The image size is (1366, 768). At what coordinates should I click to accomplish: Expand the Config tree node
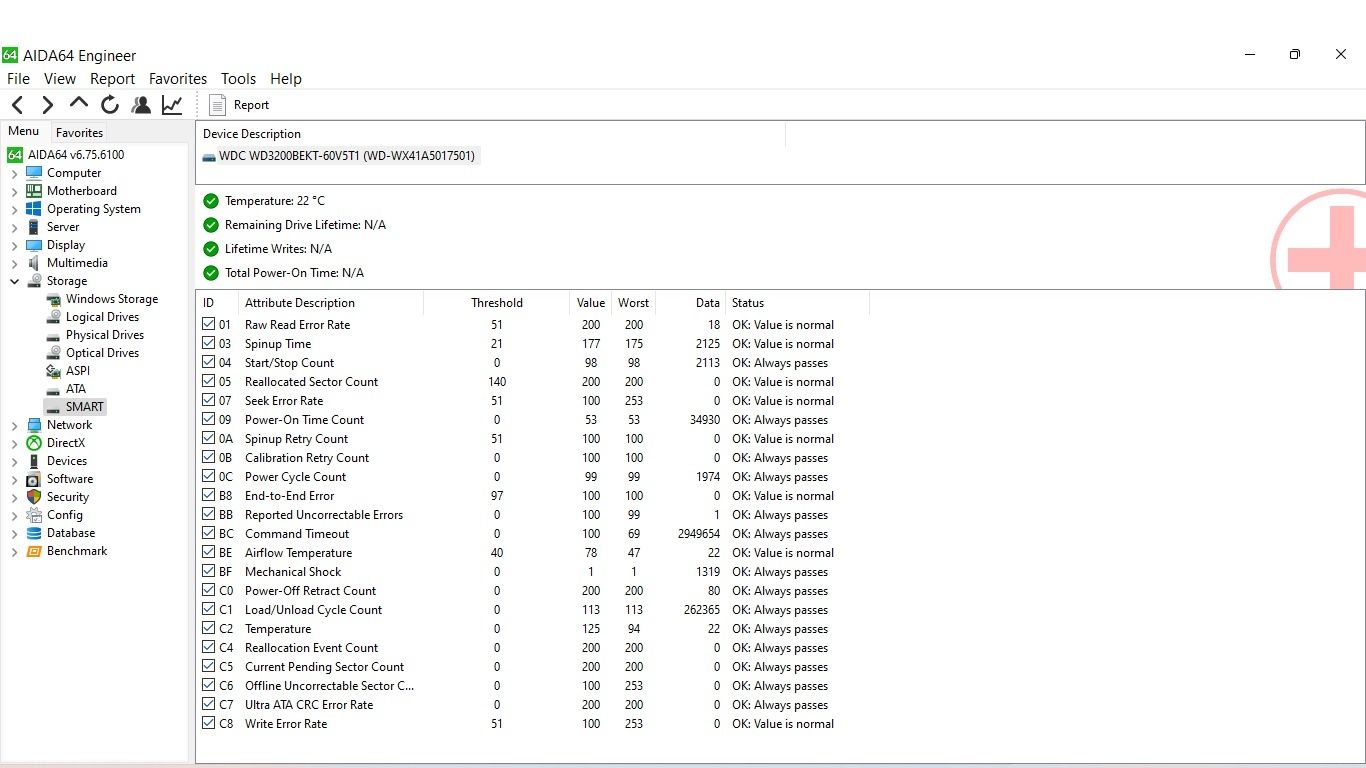click(14, 515)
